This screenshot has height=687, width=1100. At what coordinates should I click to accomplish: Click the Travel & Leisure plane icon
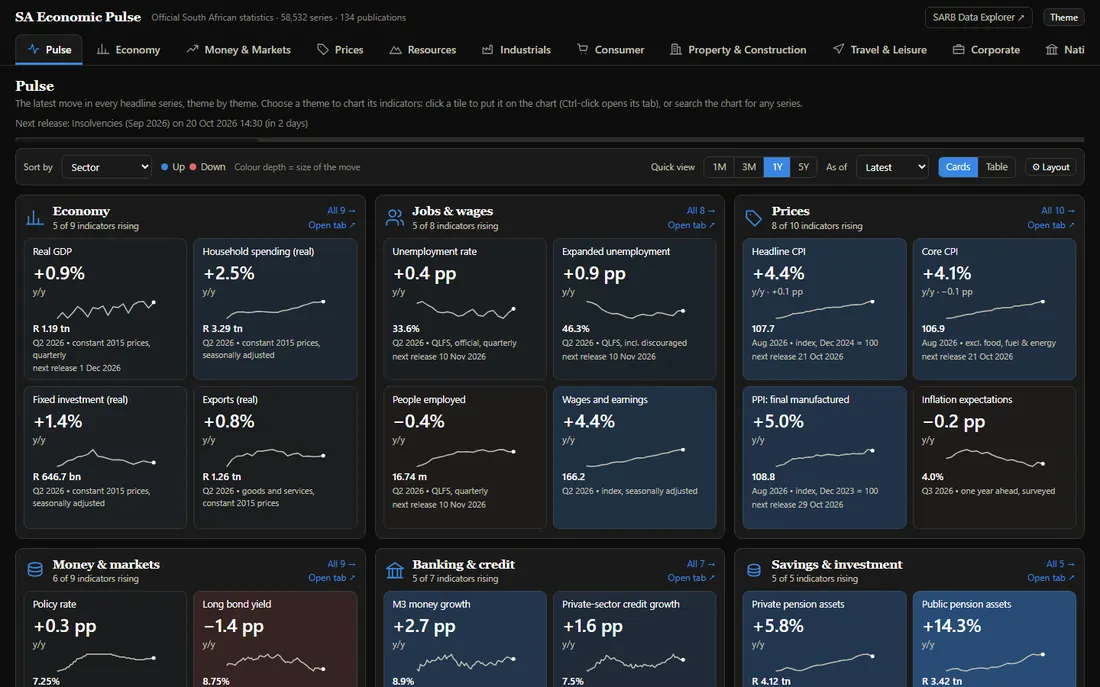(838, 49)
